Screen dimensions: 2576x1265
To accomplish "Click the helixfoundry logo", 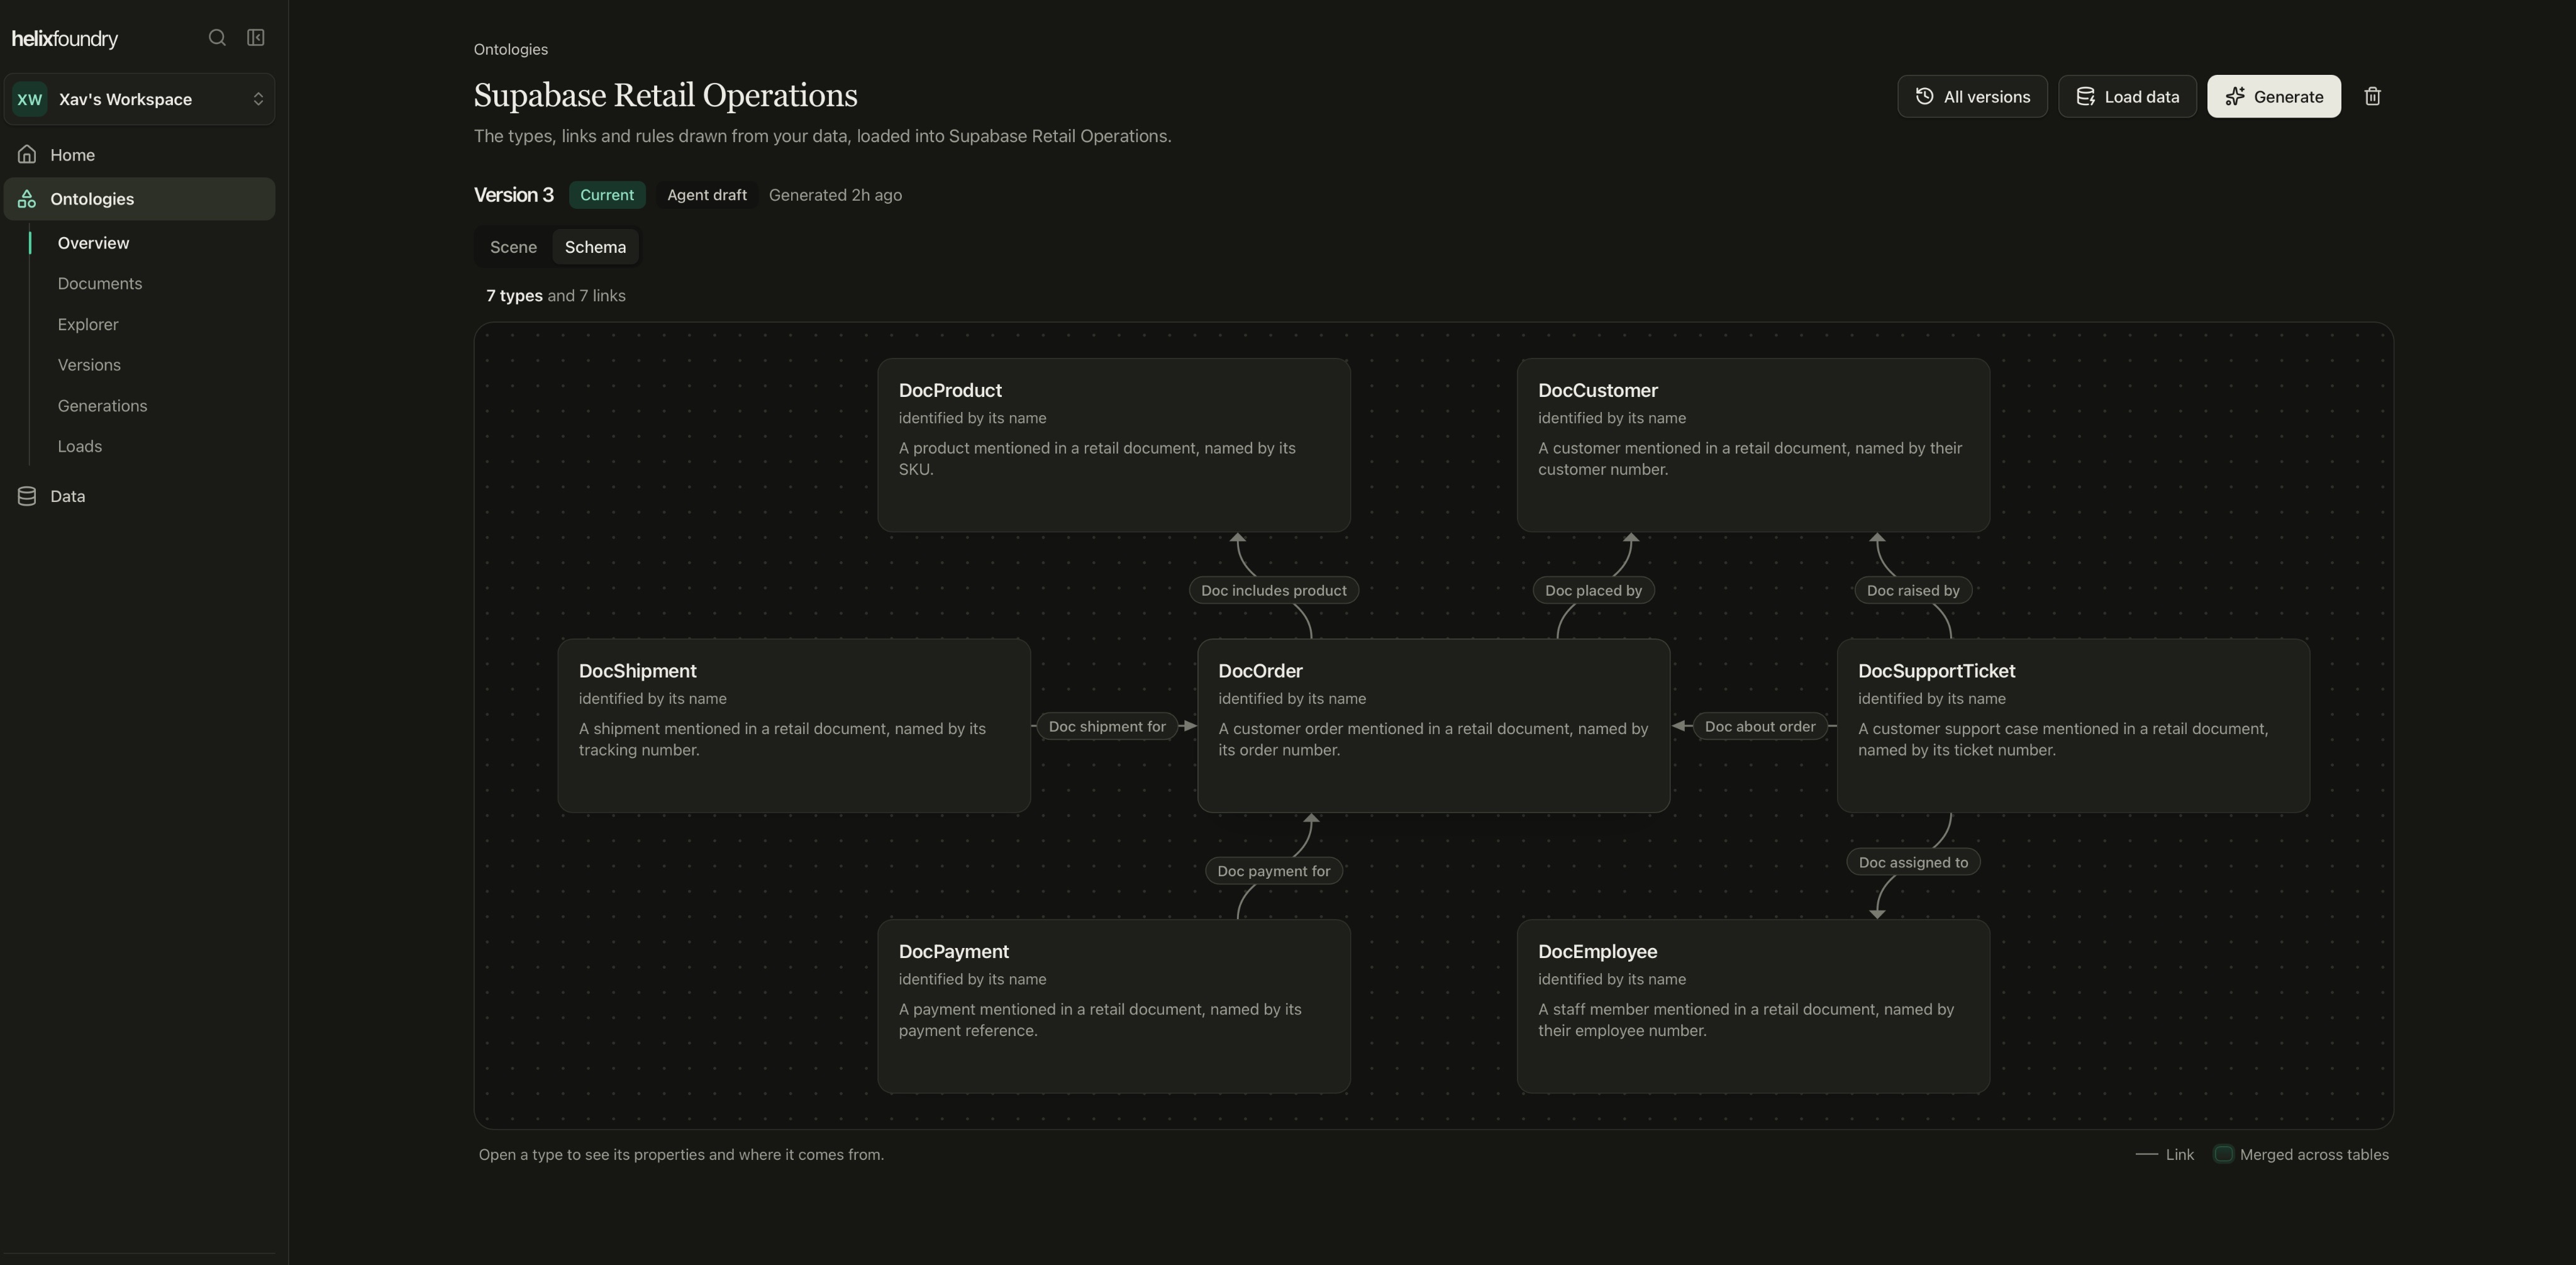I will [x=65, y=38].
